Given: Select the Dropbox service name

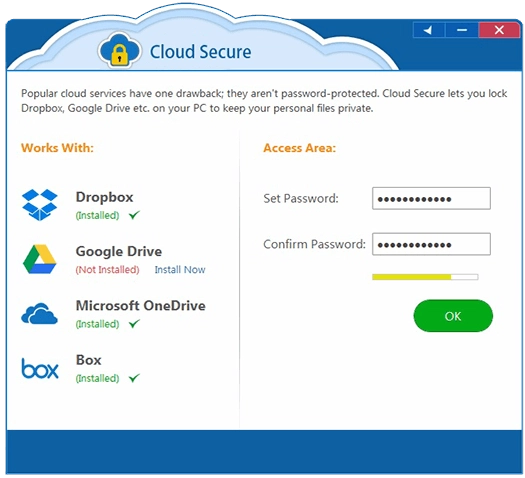Looking at the screenshot, I should point(104,197).
